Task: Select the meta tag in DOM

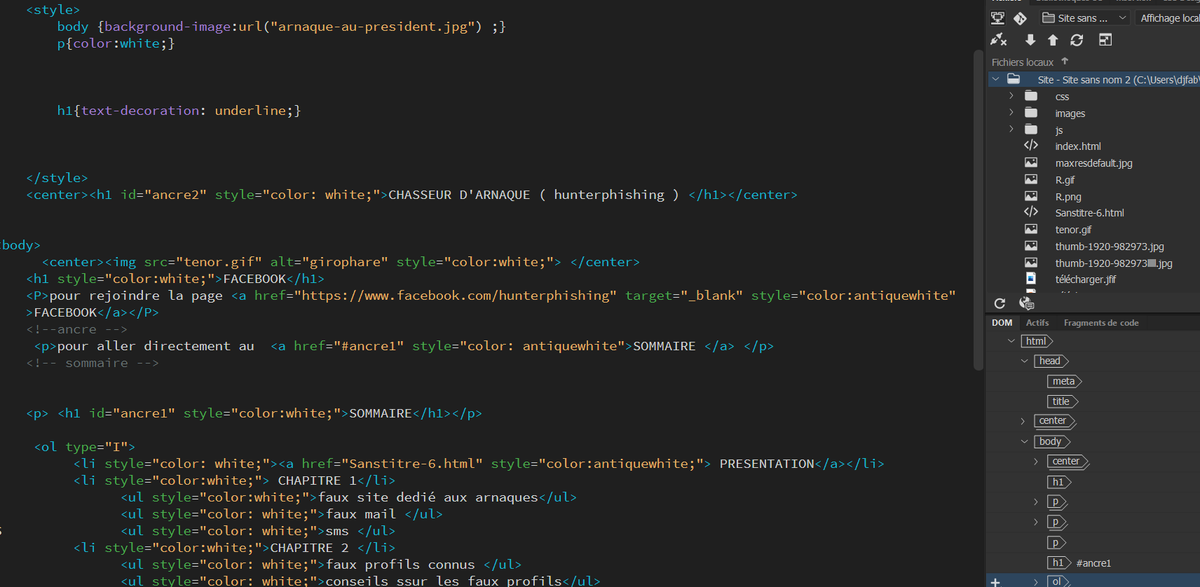Action: pos(1064,381)
